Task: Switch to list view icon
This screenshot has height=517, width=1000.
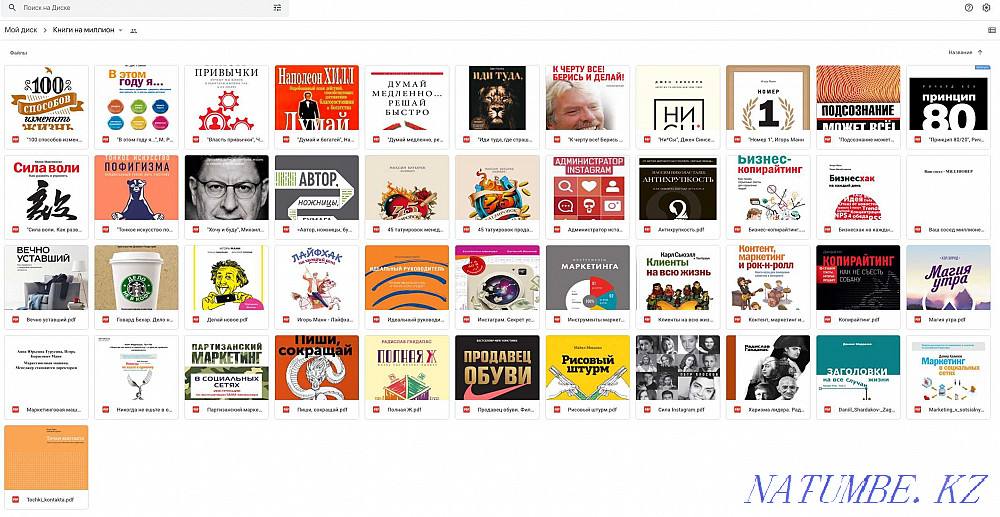Action: point(992,30)
